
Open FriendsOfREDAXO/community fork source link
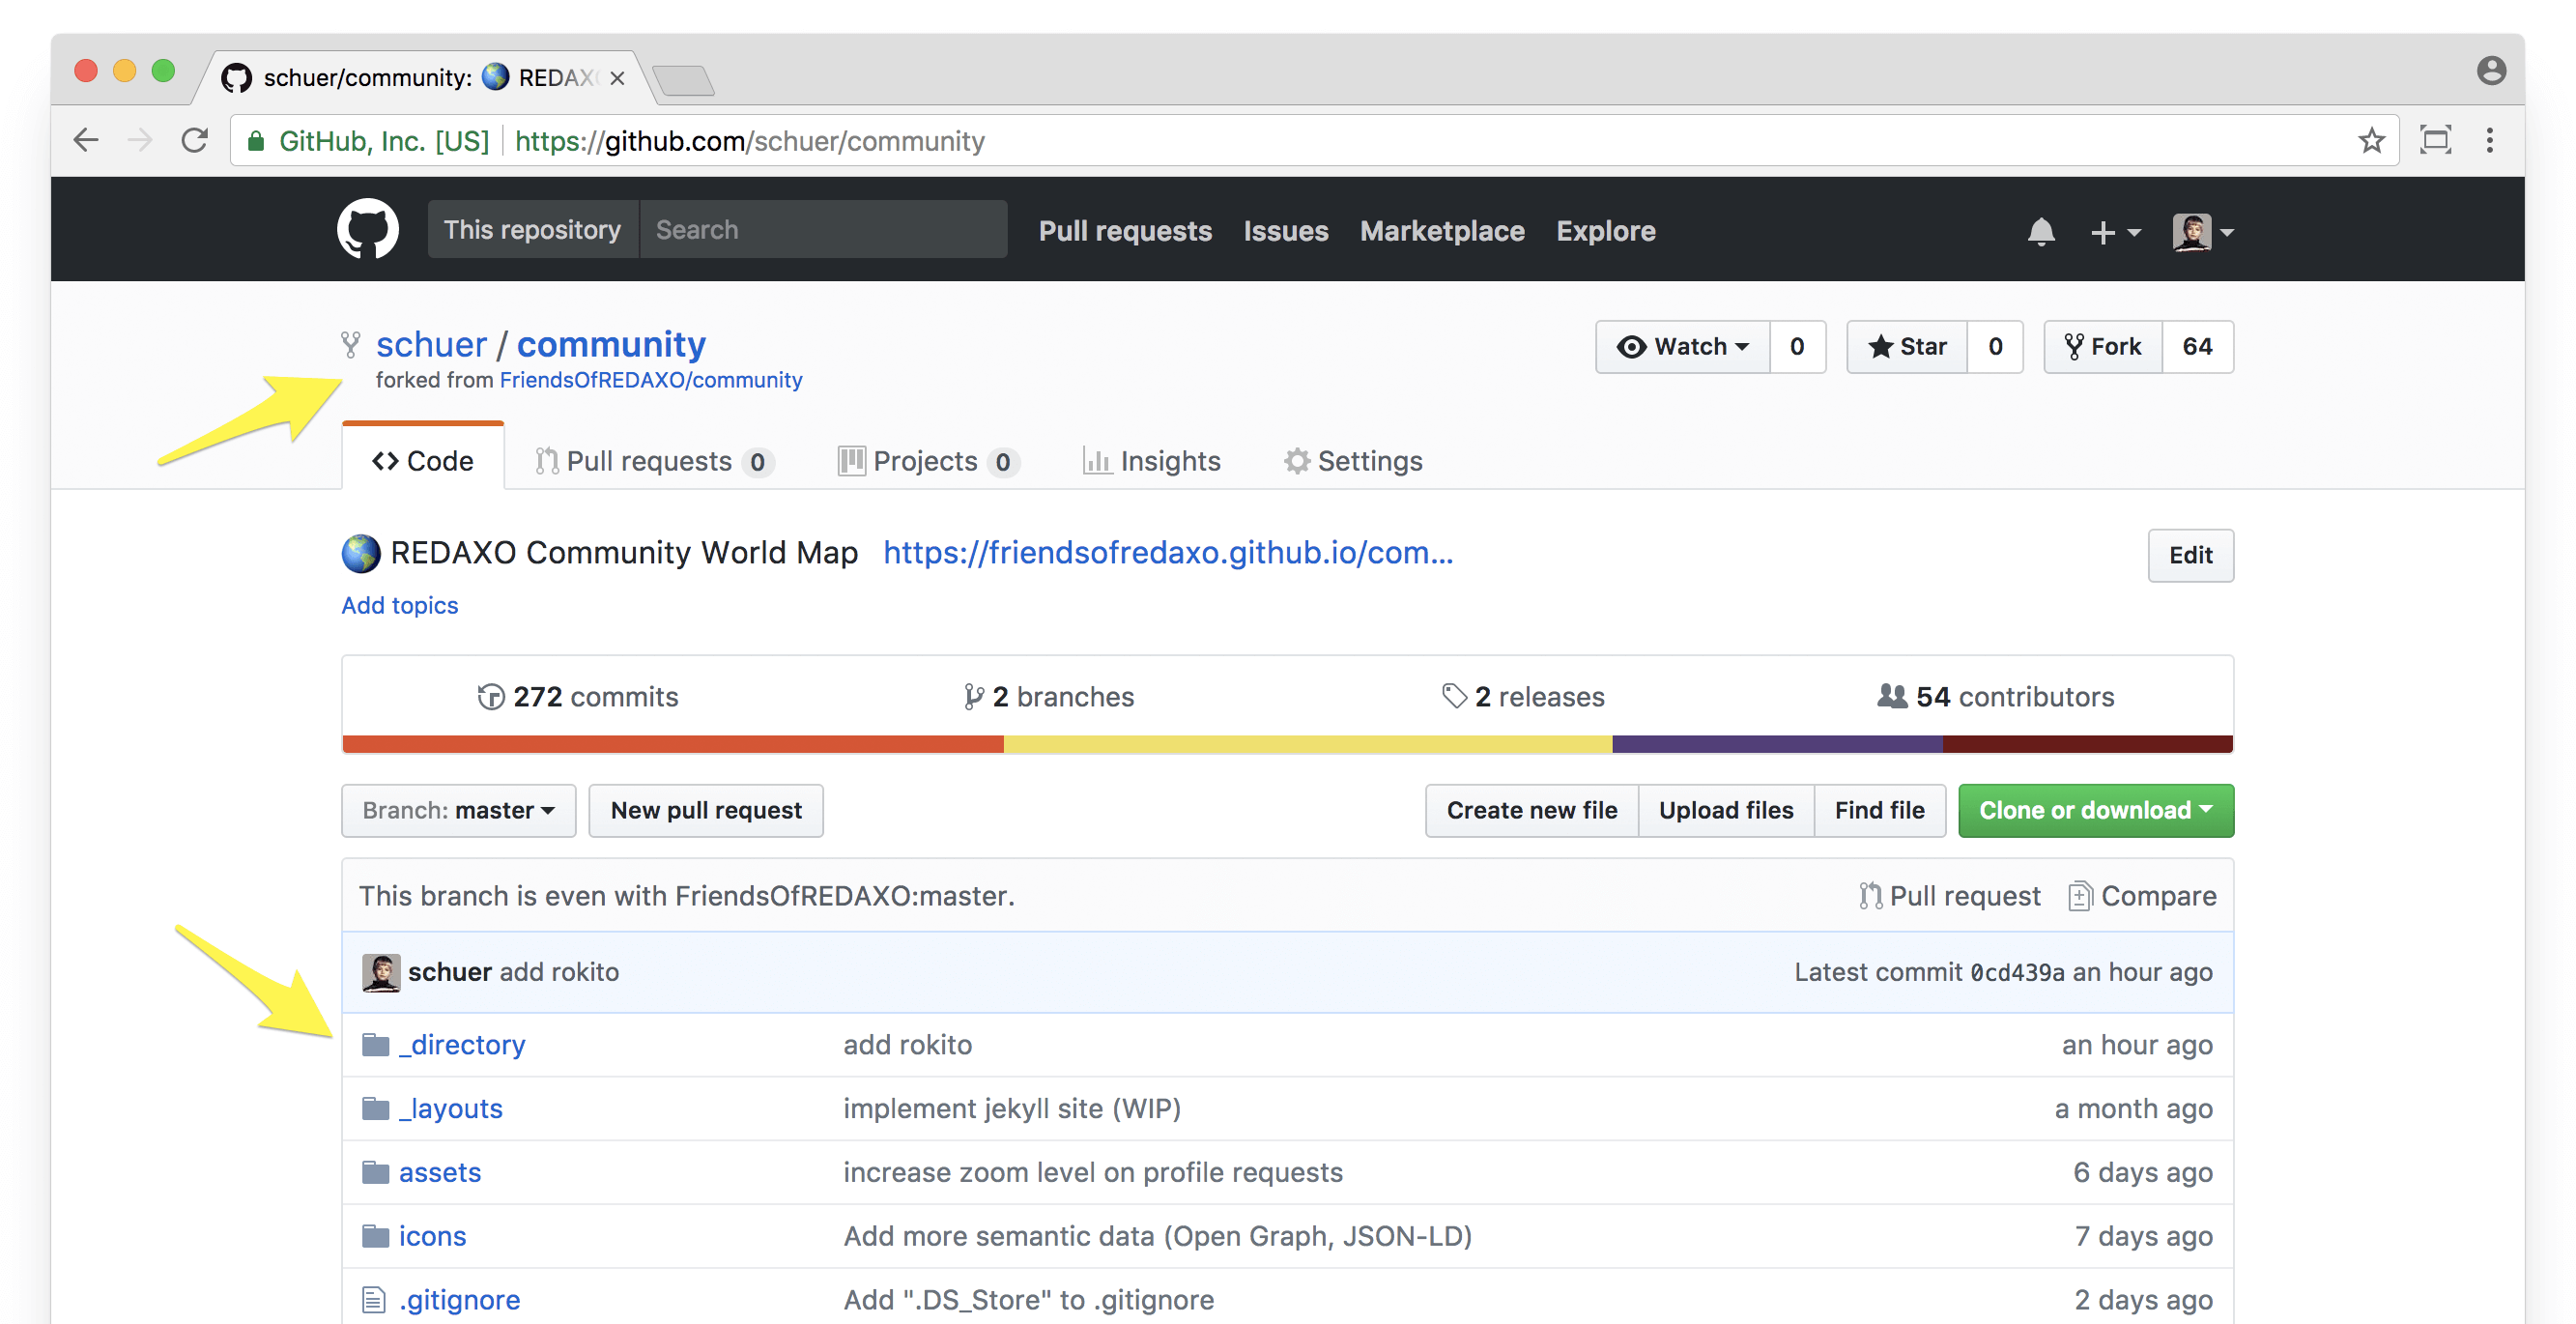point(650,380)
